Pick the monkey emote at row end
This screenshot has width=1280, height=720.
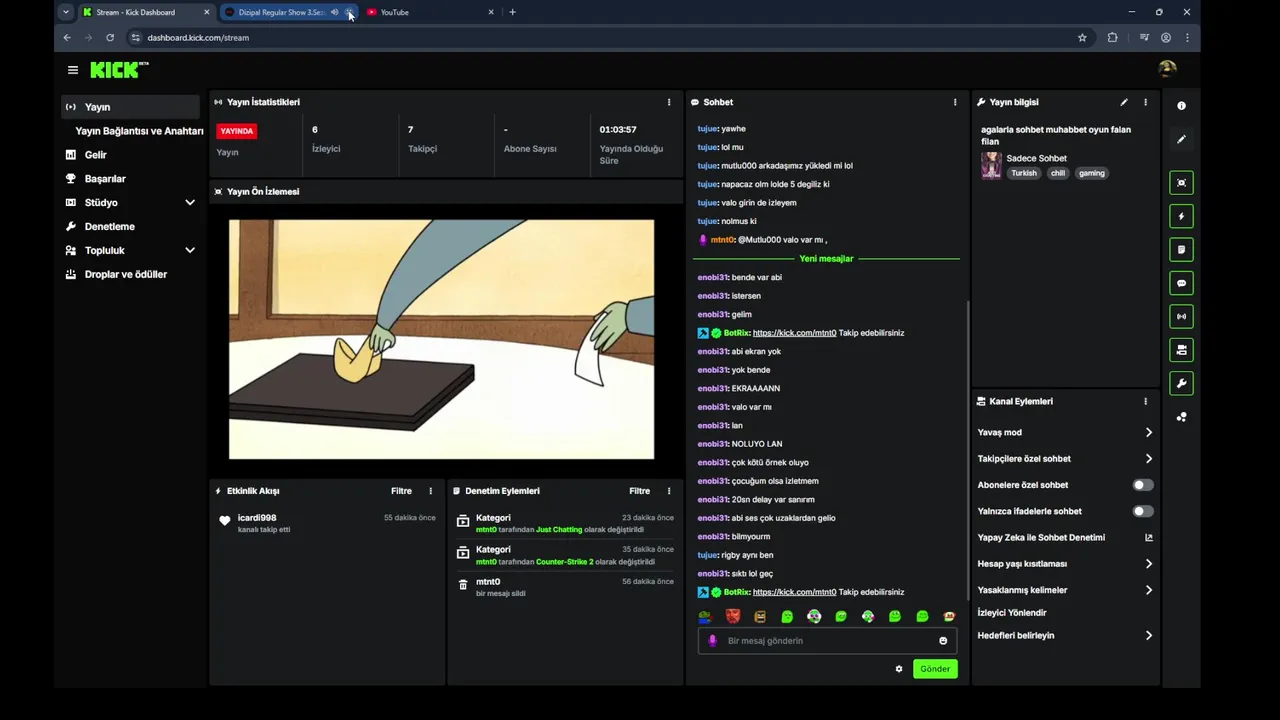point(949,617)
